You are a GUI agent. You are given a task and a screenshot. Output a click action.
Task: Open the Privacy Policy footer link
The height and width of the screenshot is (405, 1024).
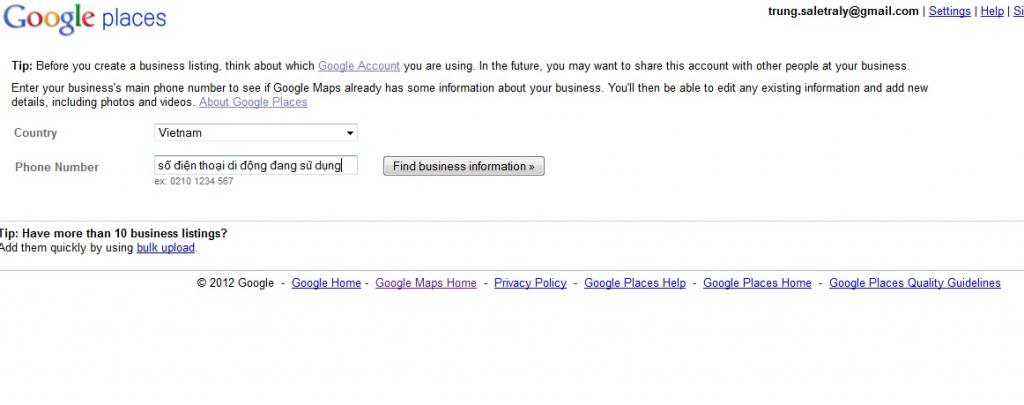coord(530,283)
